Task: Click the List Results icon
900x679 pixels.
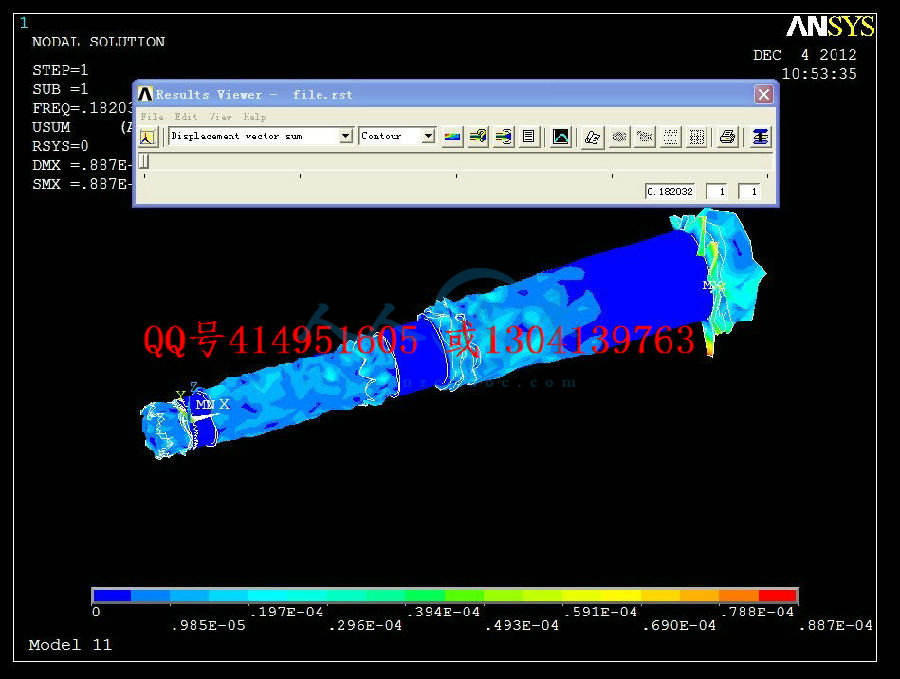Action: coord(529,137)
